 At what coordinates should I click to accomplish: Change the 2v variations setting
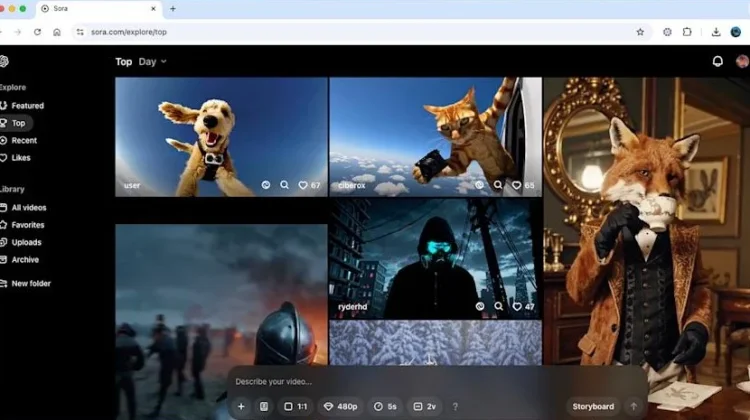coord(425,406)
